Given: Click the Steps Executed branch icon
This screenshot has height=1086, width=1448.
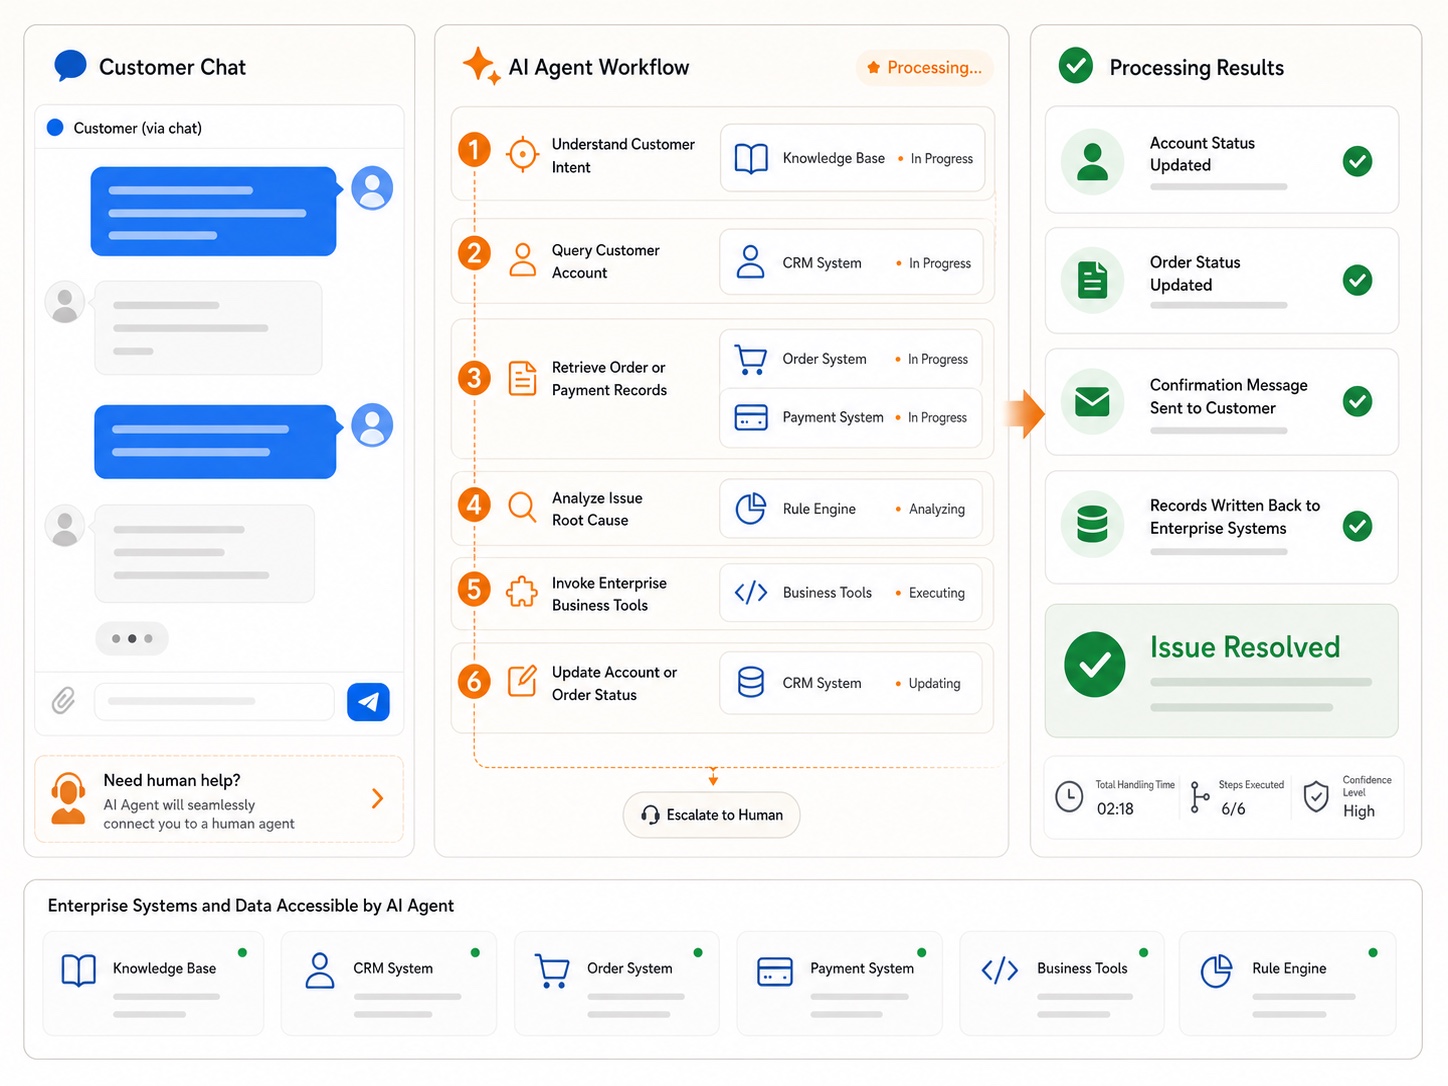Looking at the screenshot, I should point(1199,797).
